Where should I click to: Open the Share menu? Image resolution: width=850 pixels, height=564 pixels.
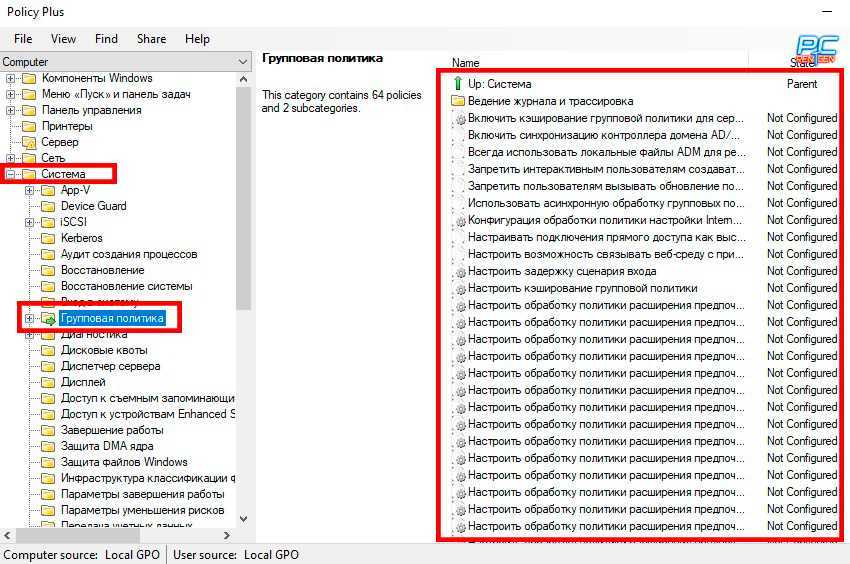(x=151, y=39)
